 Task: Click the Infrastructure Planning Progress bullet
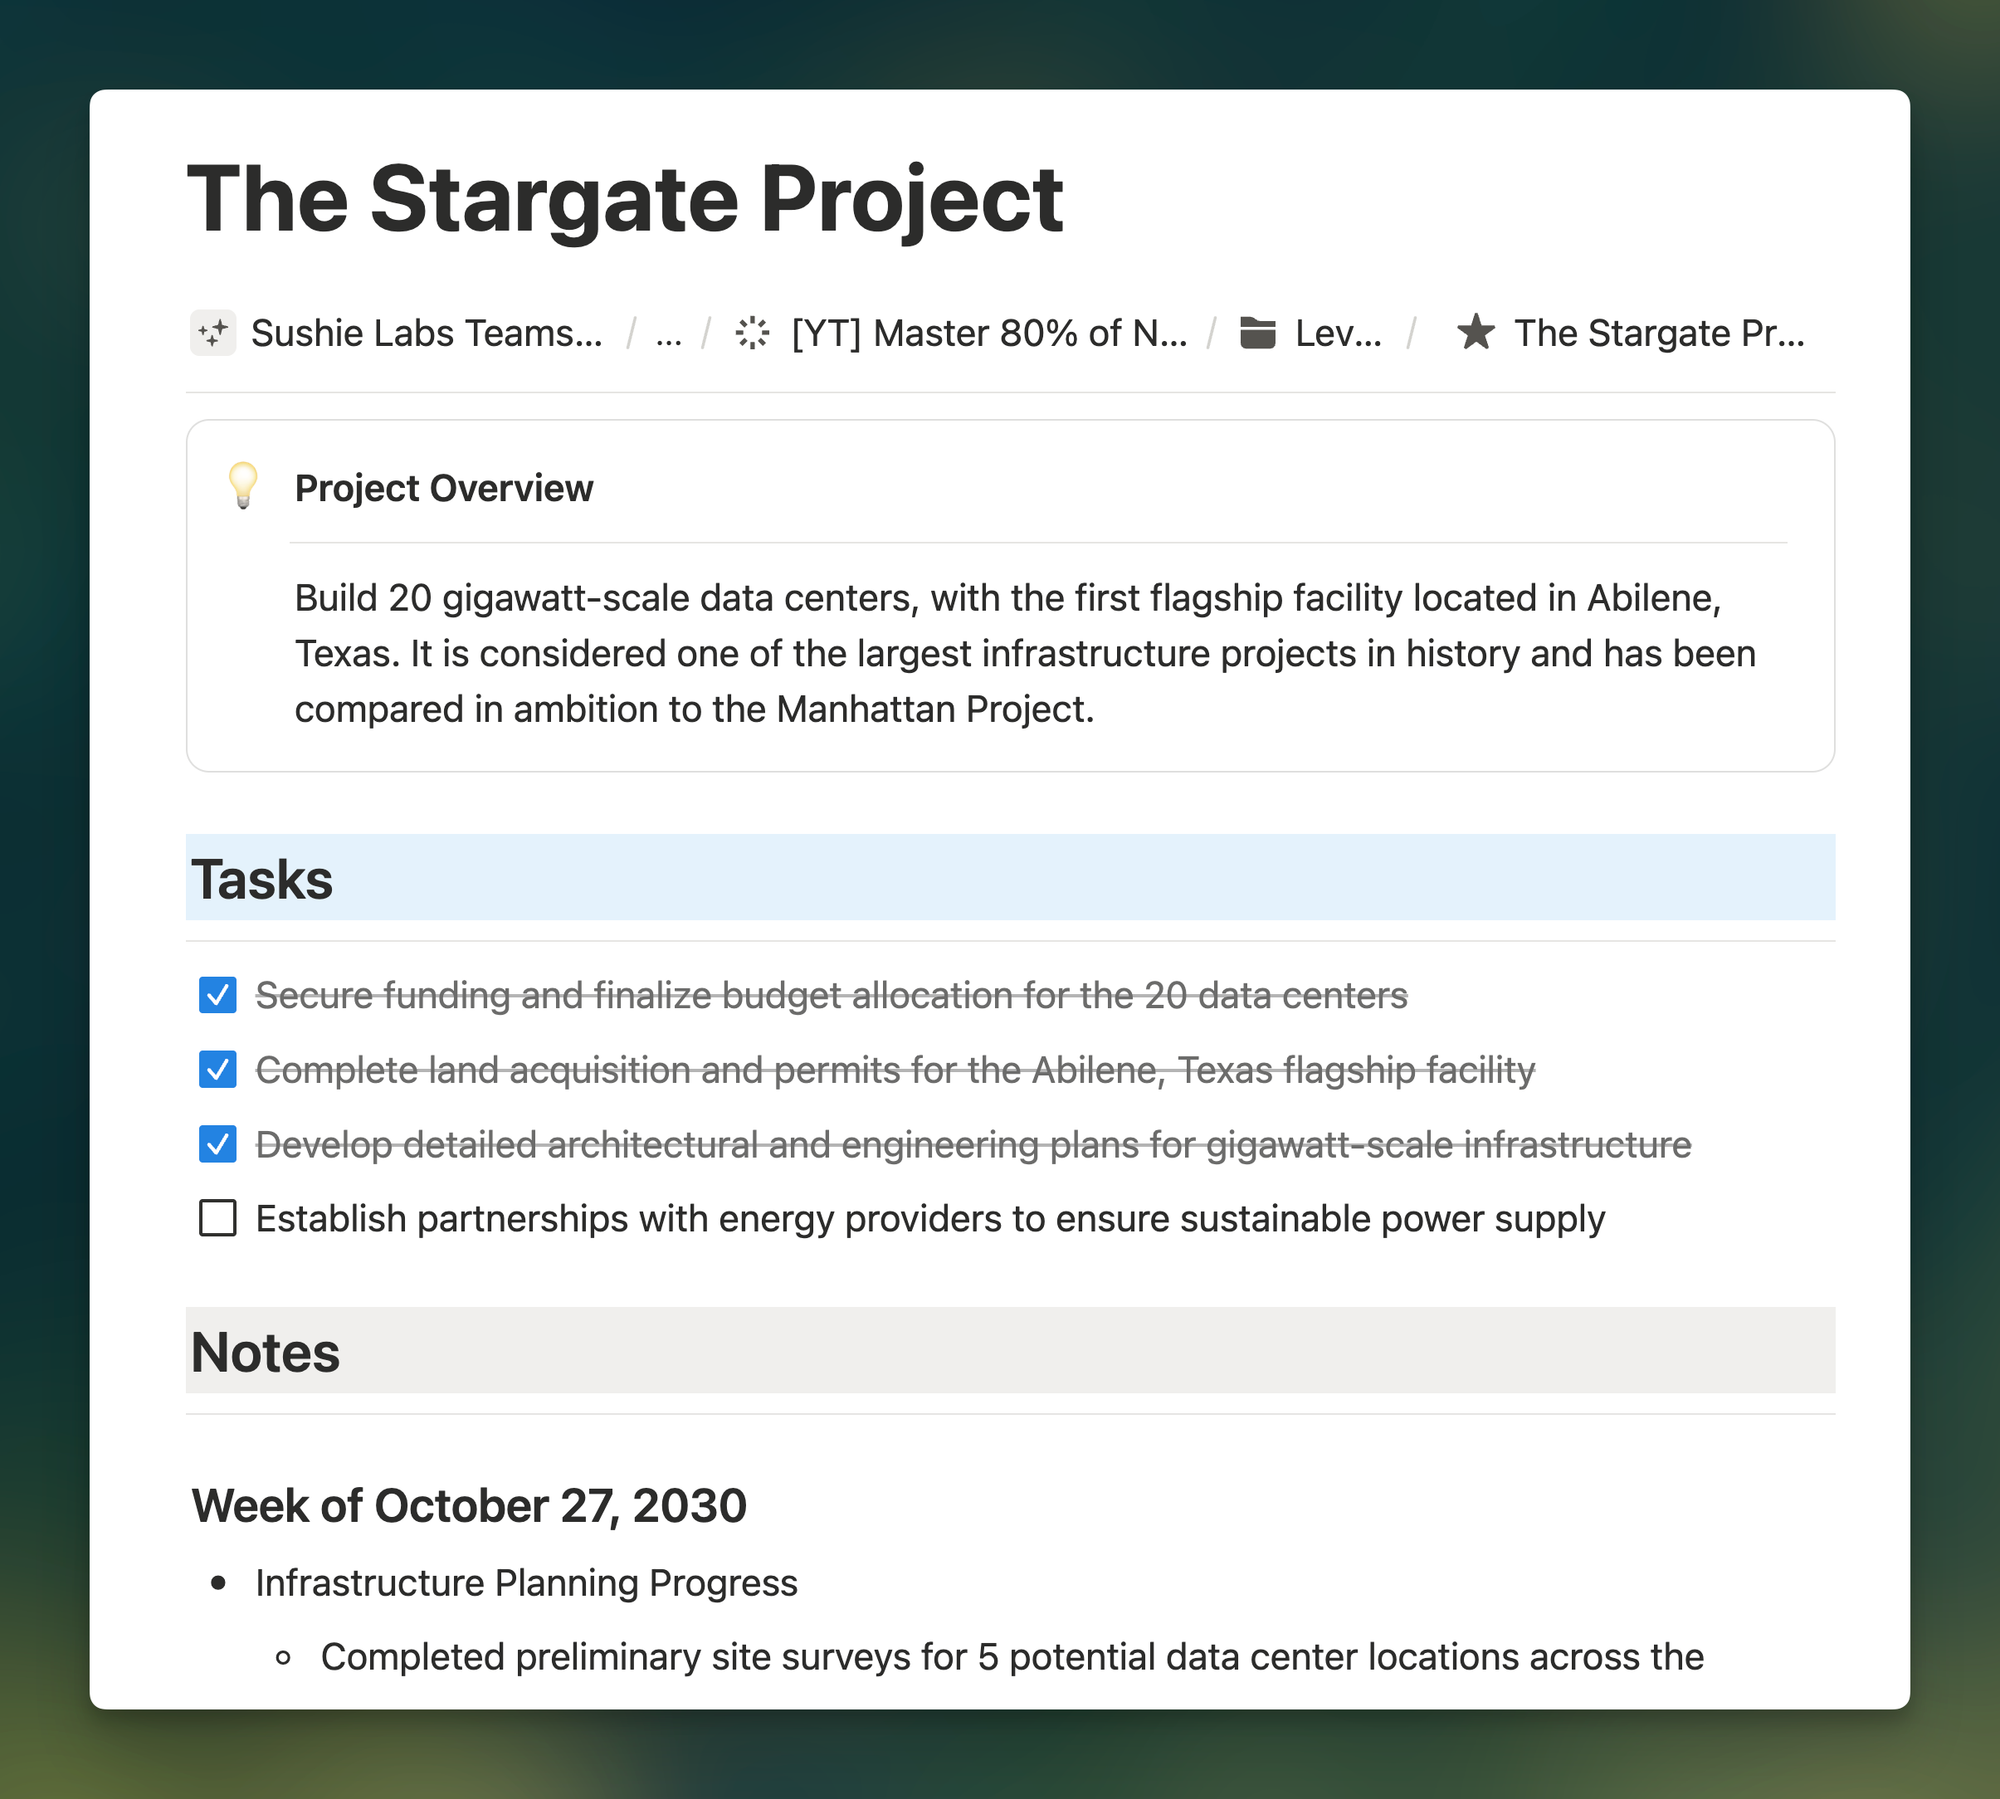tap(526, 1583)
